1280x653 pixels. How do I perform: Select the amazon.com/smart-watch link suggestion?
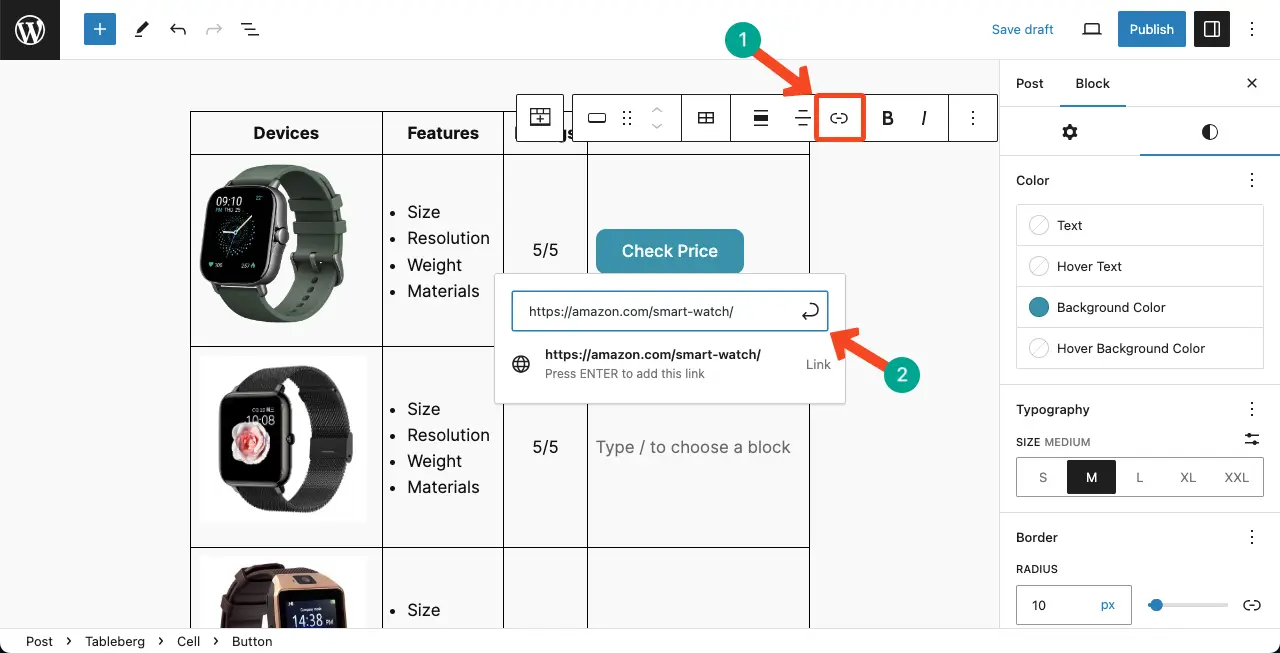coord(670,364)
